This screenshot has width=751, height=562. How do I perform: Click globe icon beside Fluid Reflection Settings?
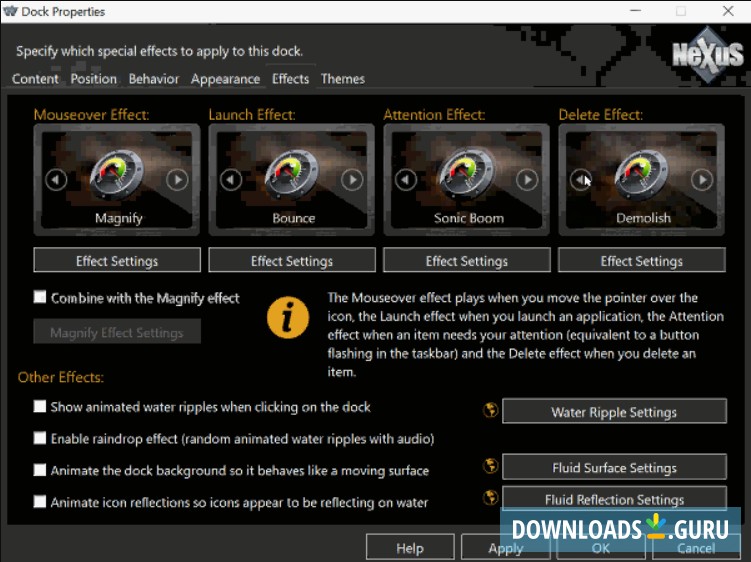490,497
